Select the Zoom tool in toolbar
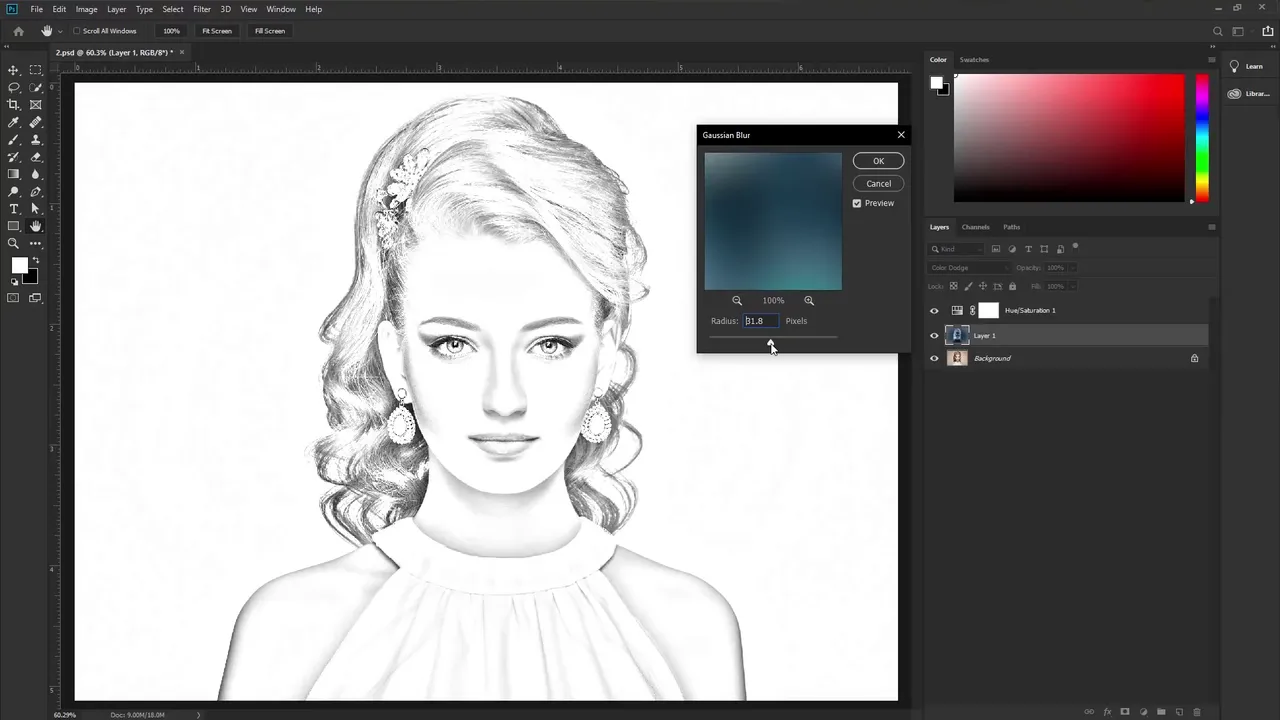This screenshot has height=720, width=1280. (13, 243)
